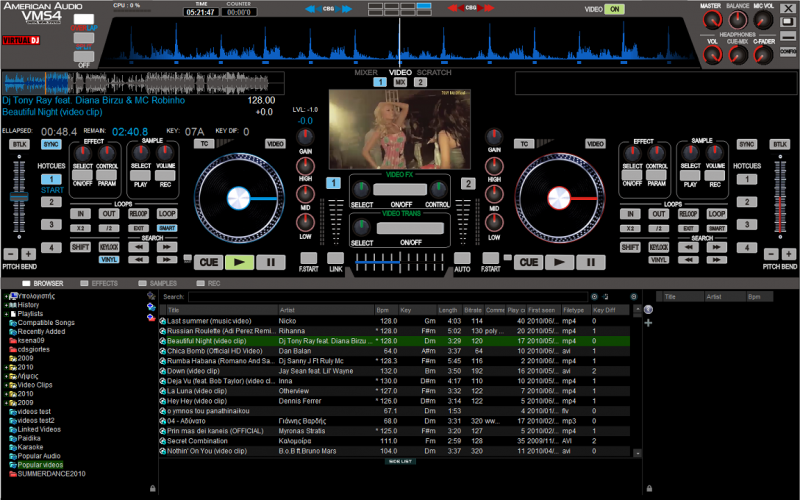This screenshot has height=500, width=800.
Task: Click the loop IN button on deck 1
Action: 81,214
